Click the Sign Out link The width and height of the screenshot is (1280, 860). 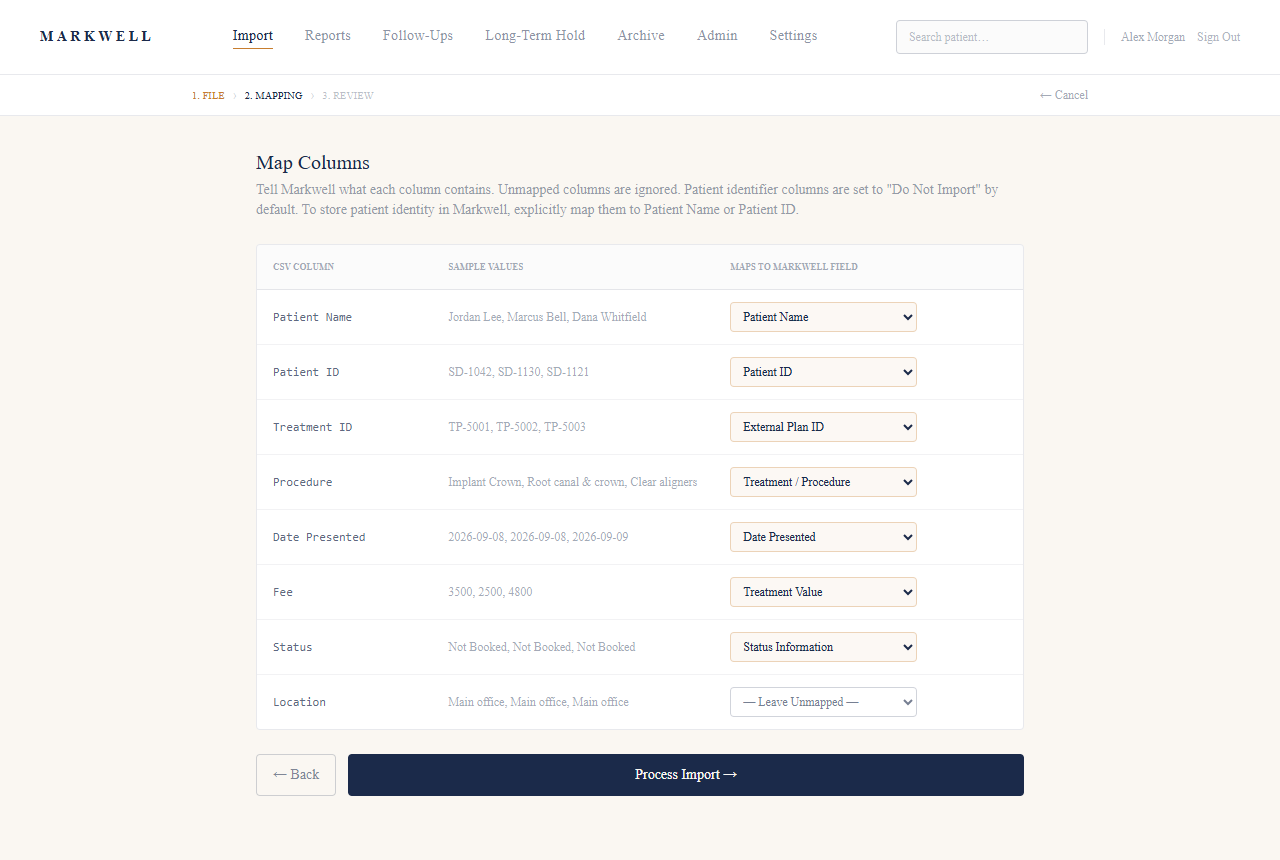(1218, 37)
